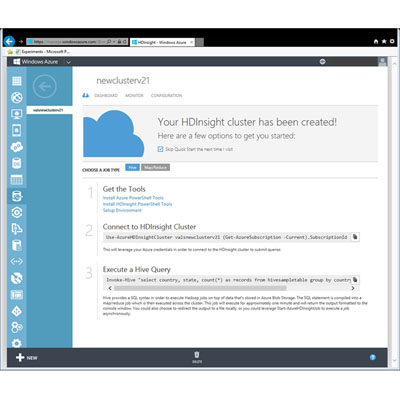Copy the Use-AzureHDInsightCluster command
This screenshot has height=400, width=400.
[x=355, y=237]
